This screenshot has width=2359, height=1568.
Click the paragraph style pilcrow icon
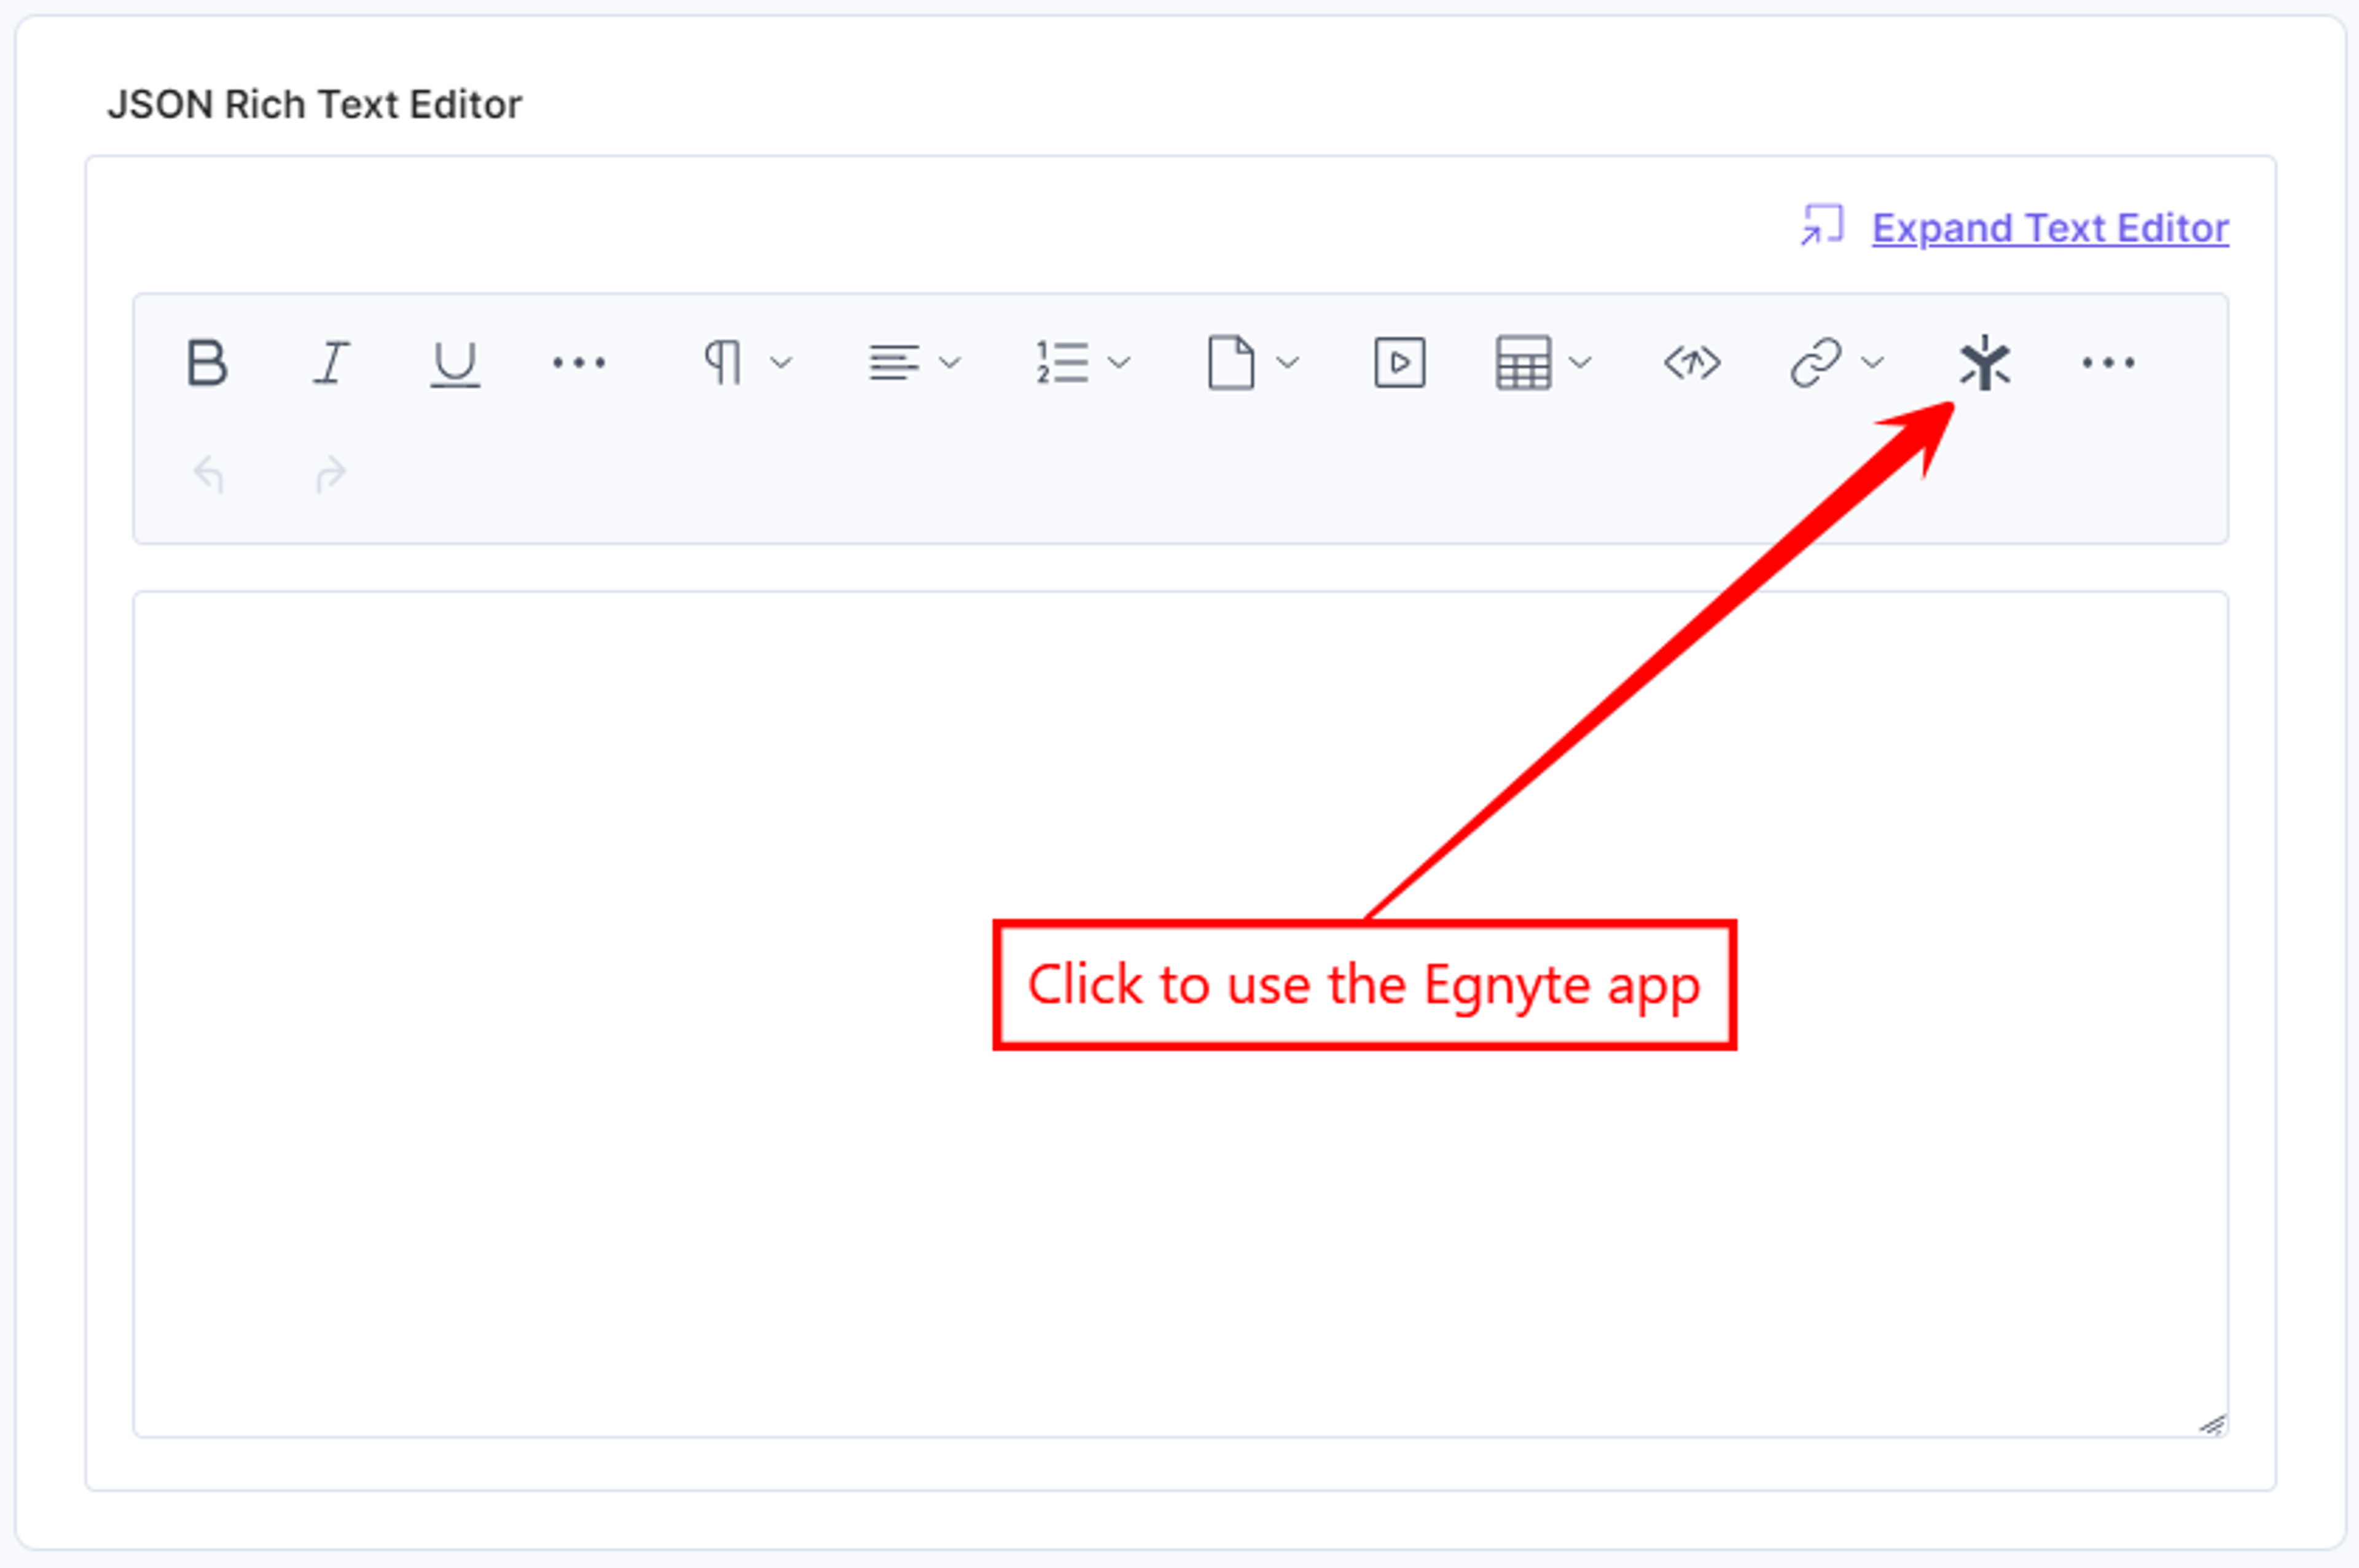tap(723, 362)
